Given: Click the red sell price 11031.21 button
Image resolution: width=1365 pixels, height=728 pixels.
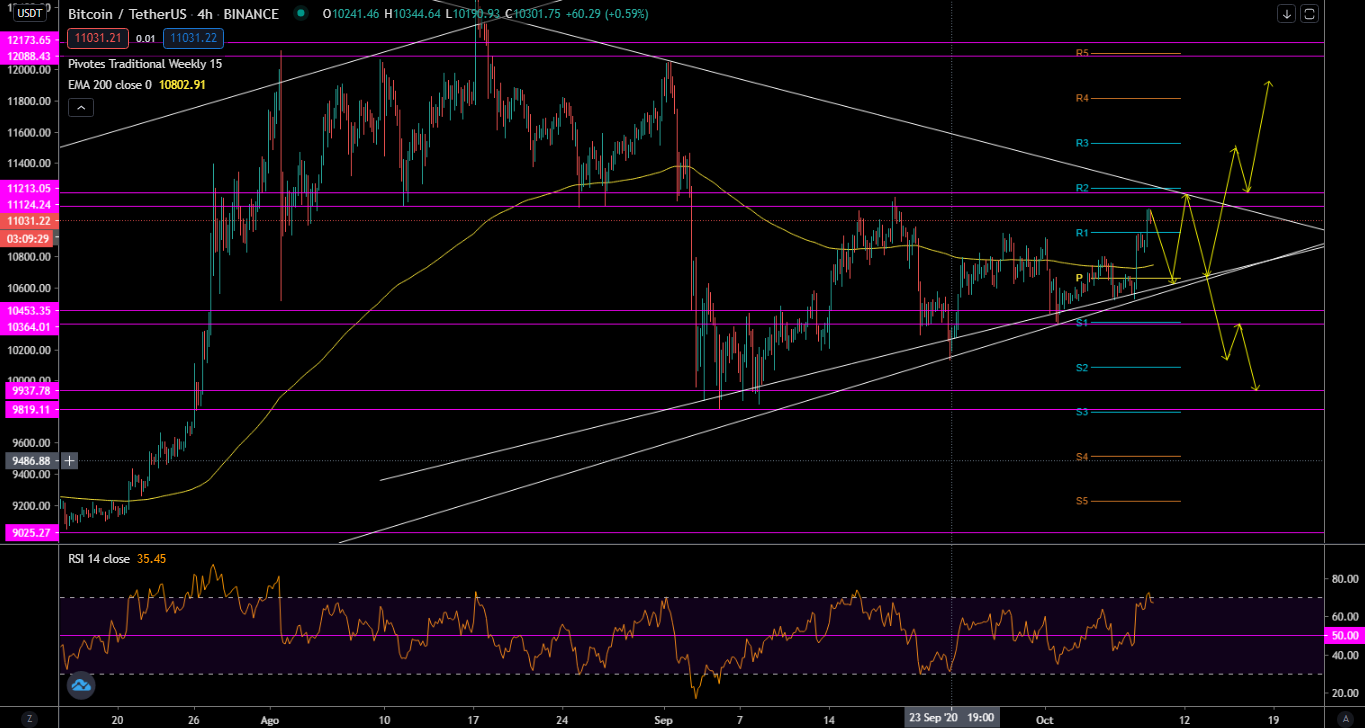Looking at the screenshot, I should point(97,38).
